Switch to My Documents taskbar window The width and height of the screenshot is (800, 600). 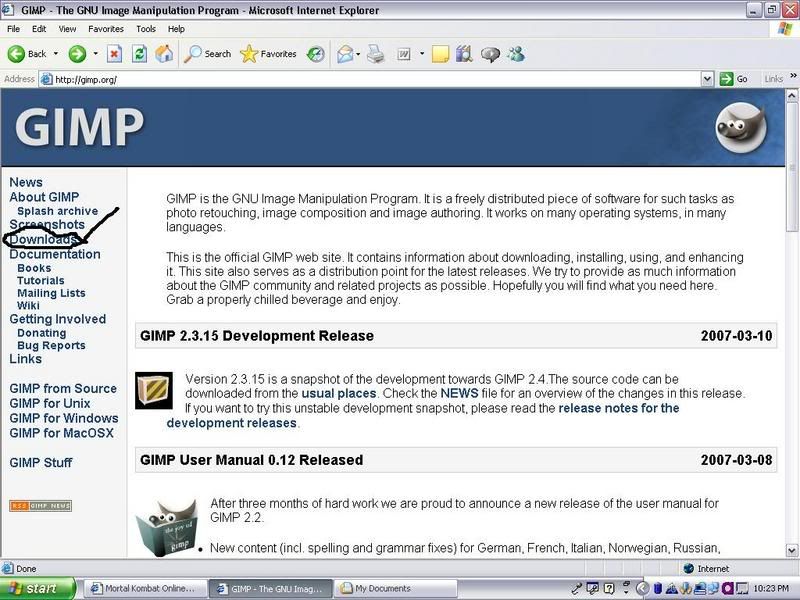[395, 588]
